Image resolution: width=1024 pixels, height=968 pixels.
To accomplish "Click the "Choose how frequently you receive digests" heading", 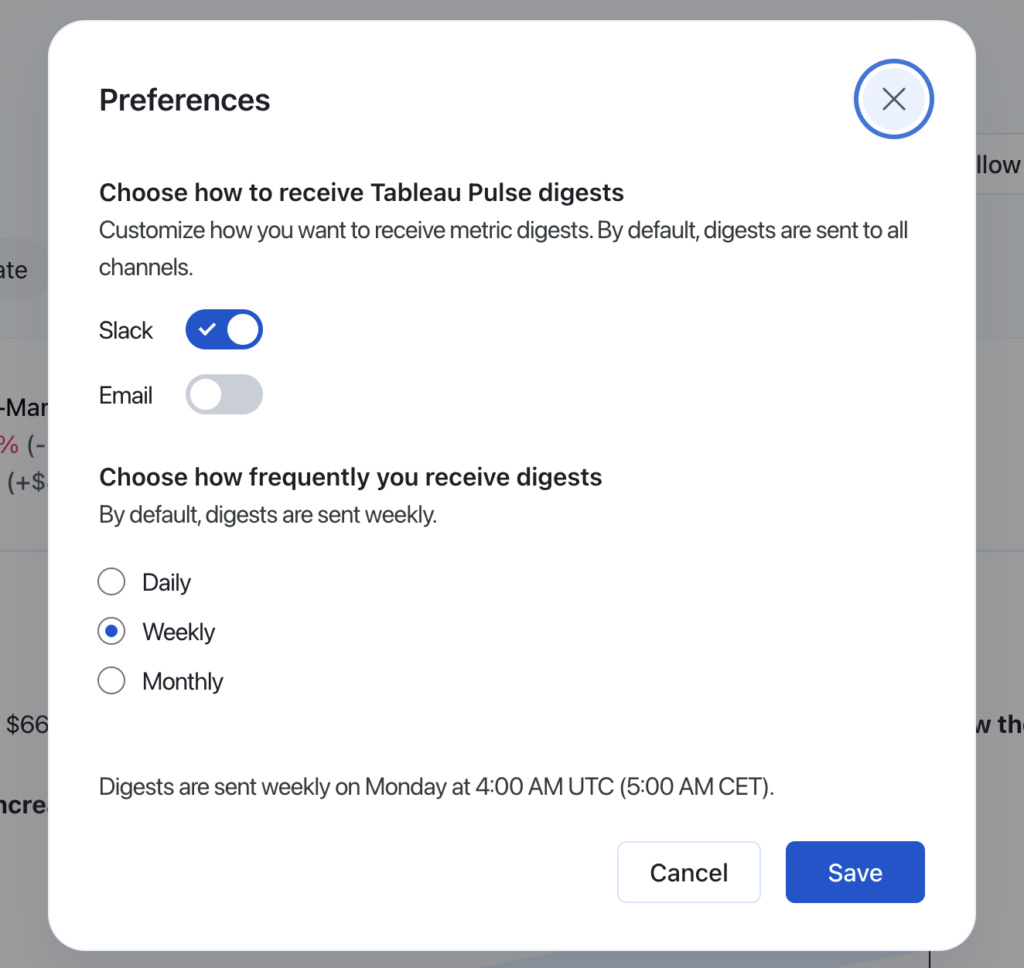I will 350,477.
